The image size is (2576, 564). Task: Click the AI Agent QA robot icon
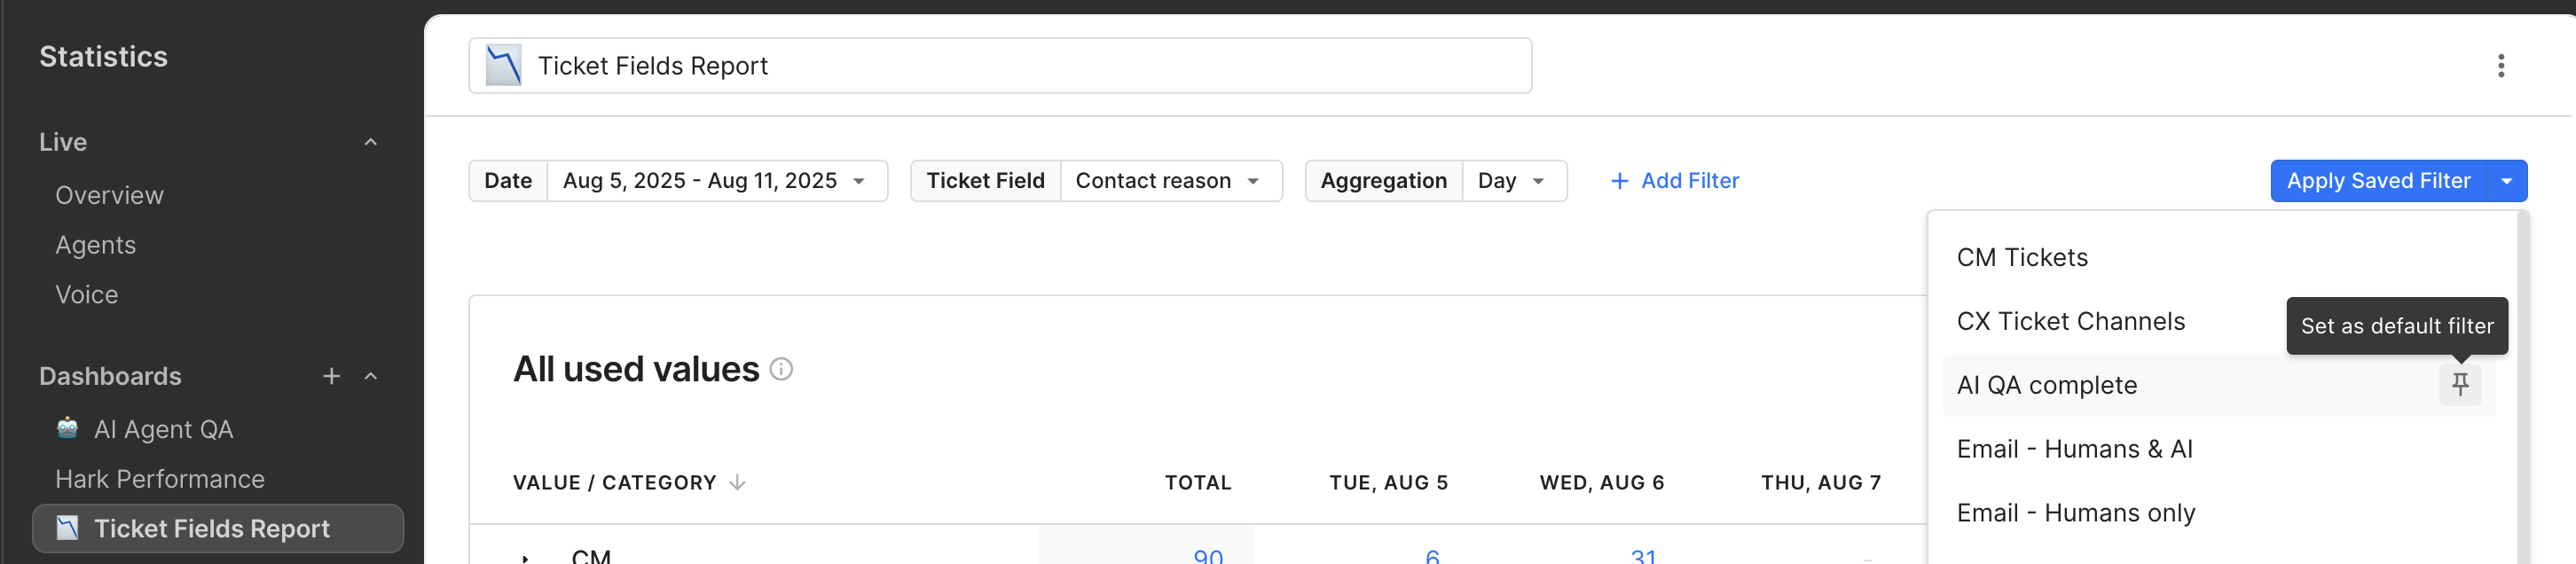[x=68, y=428]
